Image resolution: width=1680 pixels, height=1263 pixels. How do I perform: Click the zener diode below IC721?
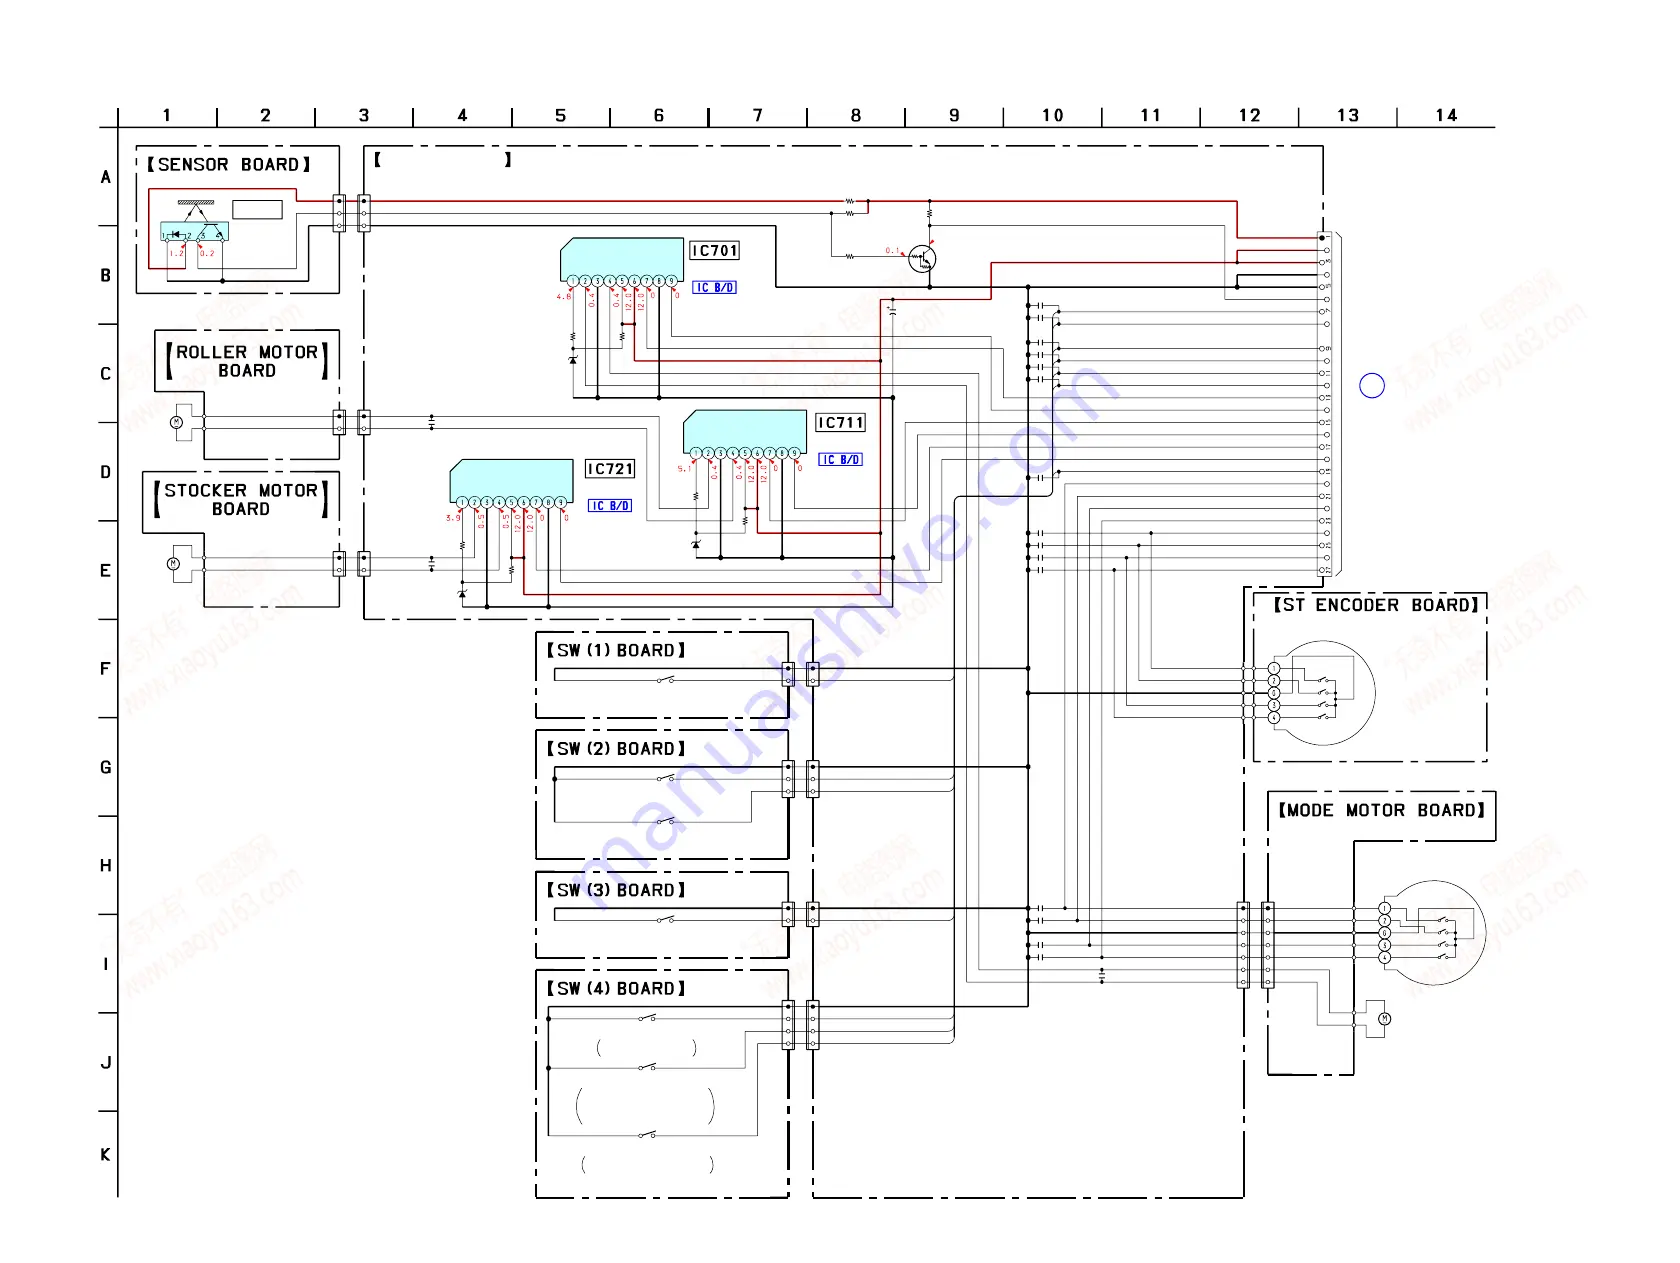coord(462,594)
